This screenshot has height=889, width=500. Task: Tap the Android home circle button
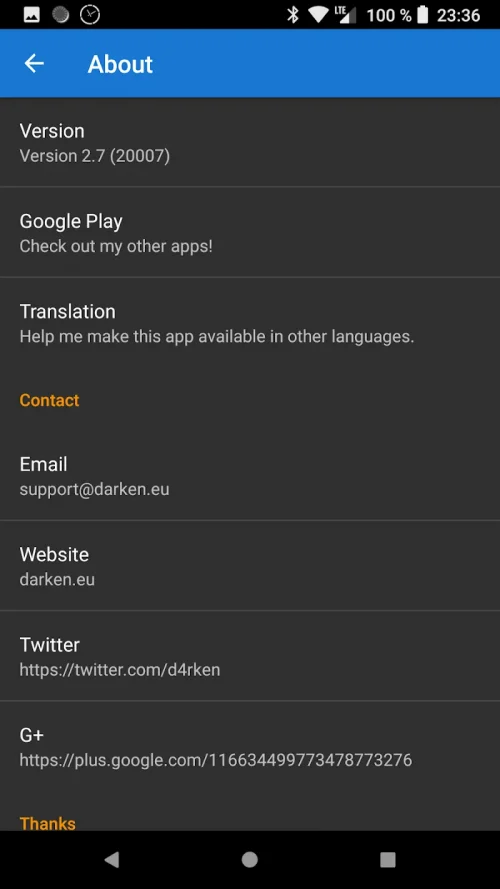[249, 860]
